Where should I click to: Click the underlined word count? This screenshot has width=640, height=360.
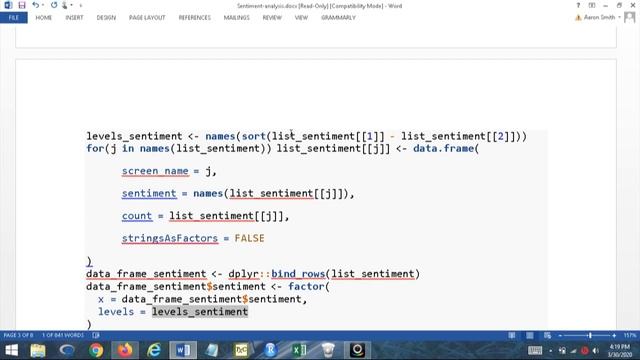(x=137, y=216)
